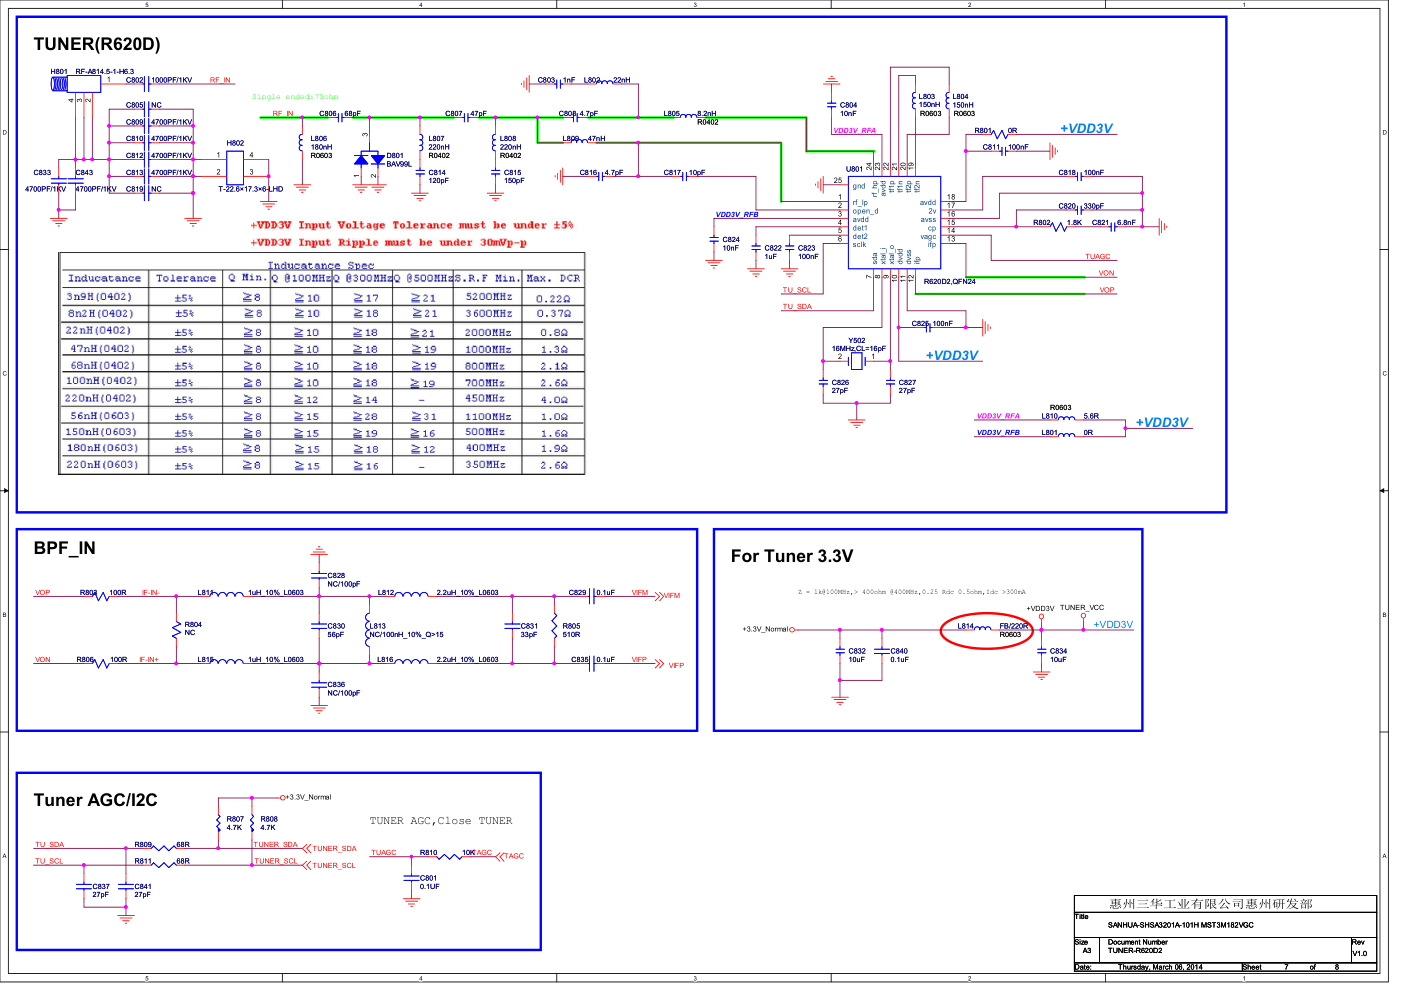Click the BPF_IN block heading
Image resolution: width=1403 pixels, height=992 pixels.
click(x=65, y=548)
